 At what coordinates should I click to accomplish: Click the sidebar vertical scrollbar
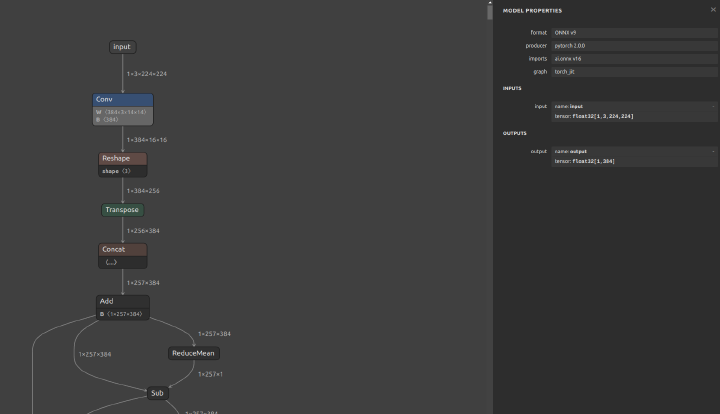(490, 10)
